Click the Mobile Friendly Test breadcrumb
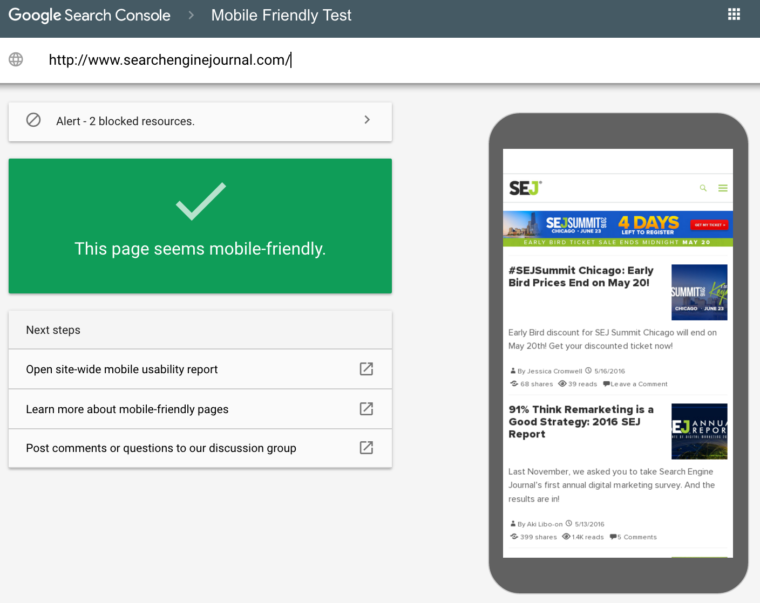Screen dimensions: 760x603 click(x=281, y=16)
